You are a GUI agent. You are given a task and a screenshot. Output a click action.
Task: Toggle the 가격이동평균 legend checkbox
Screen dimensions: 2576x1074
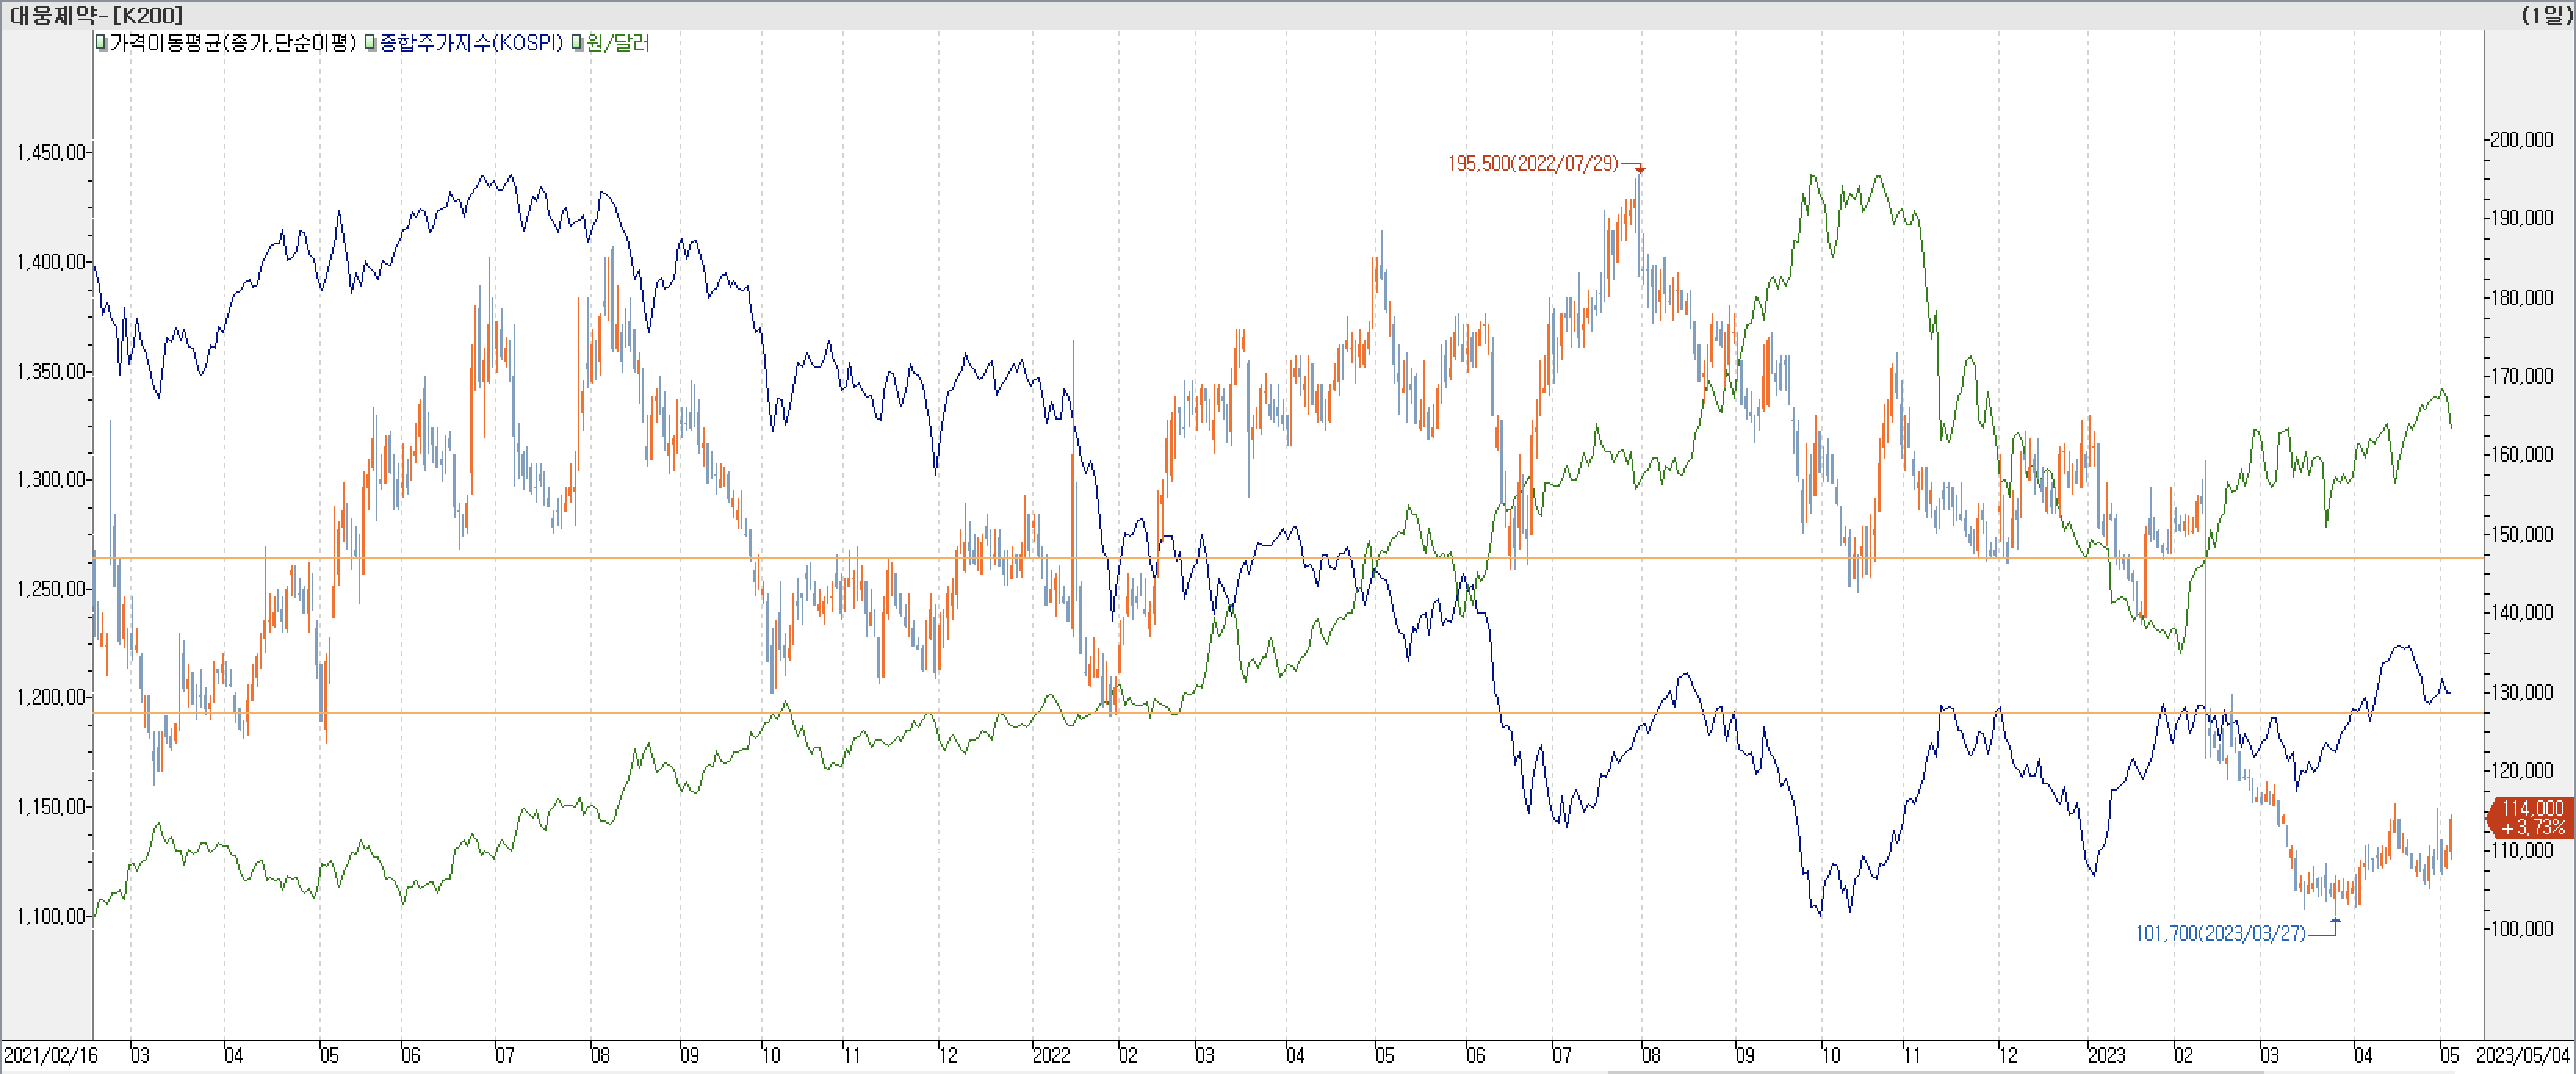coord(101,43)
